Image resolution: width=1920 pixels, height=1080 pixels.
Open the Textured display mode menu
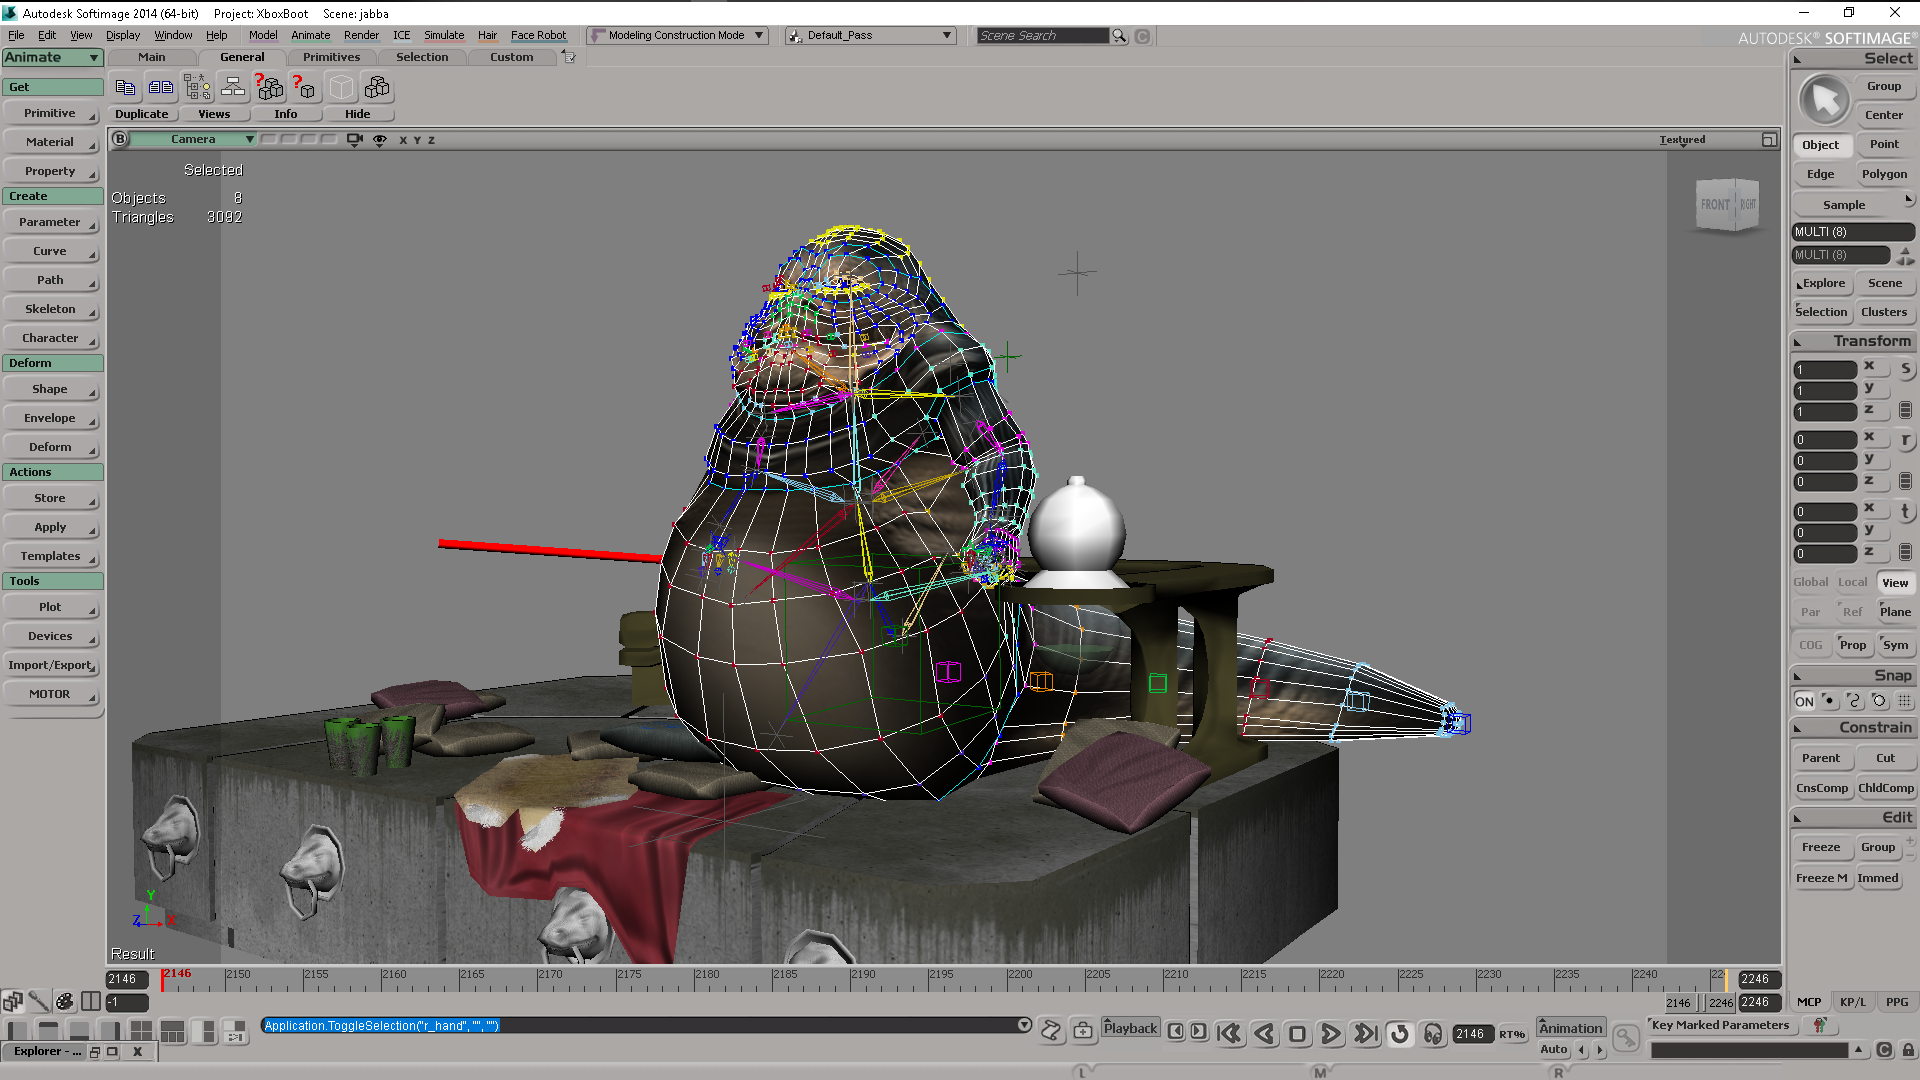pyautogui.click(x=1682, y=140)
